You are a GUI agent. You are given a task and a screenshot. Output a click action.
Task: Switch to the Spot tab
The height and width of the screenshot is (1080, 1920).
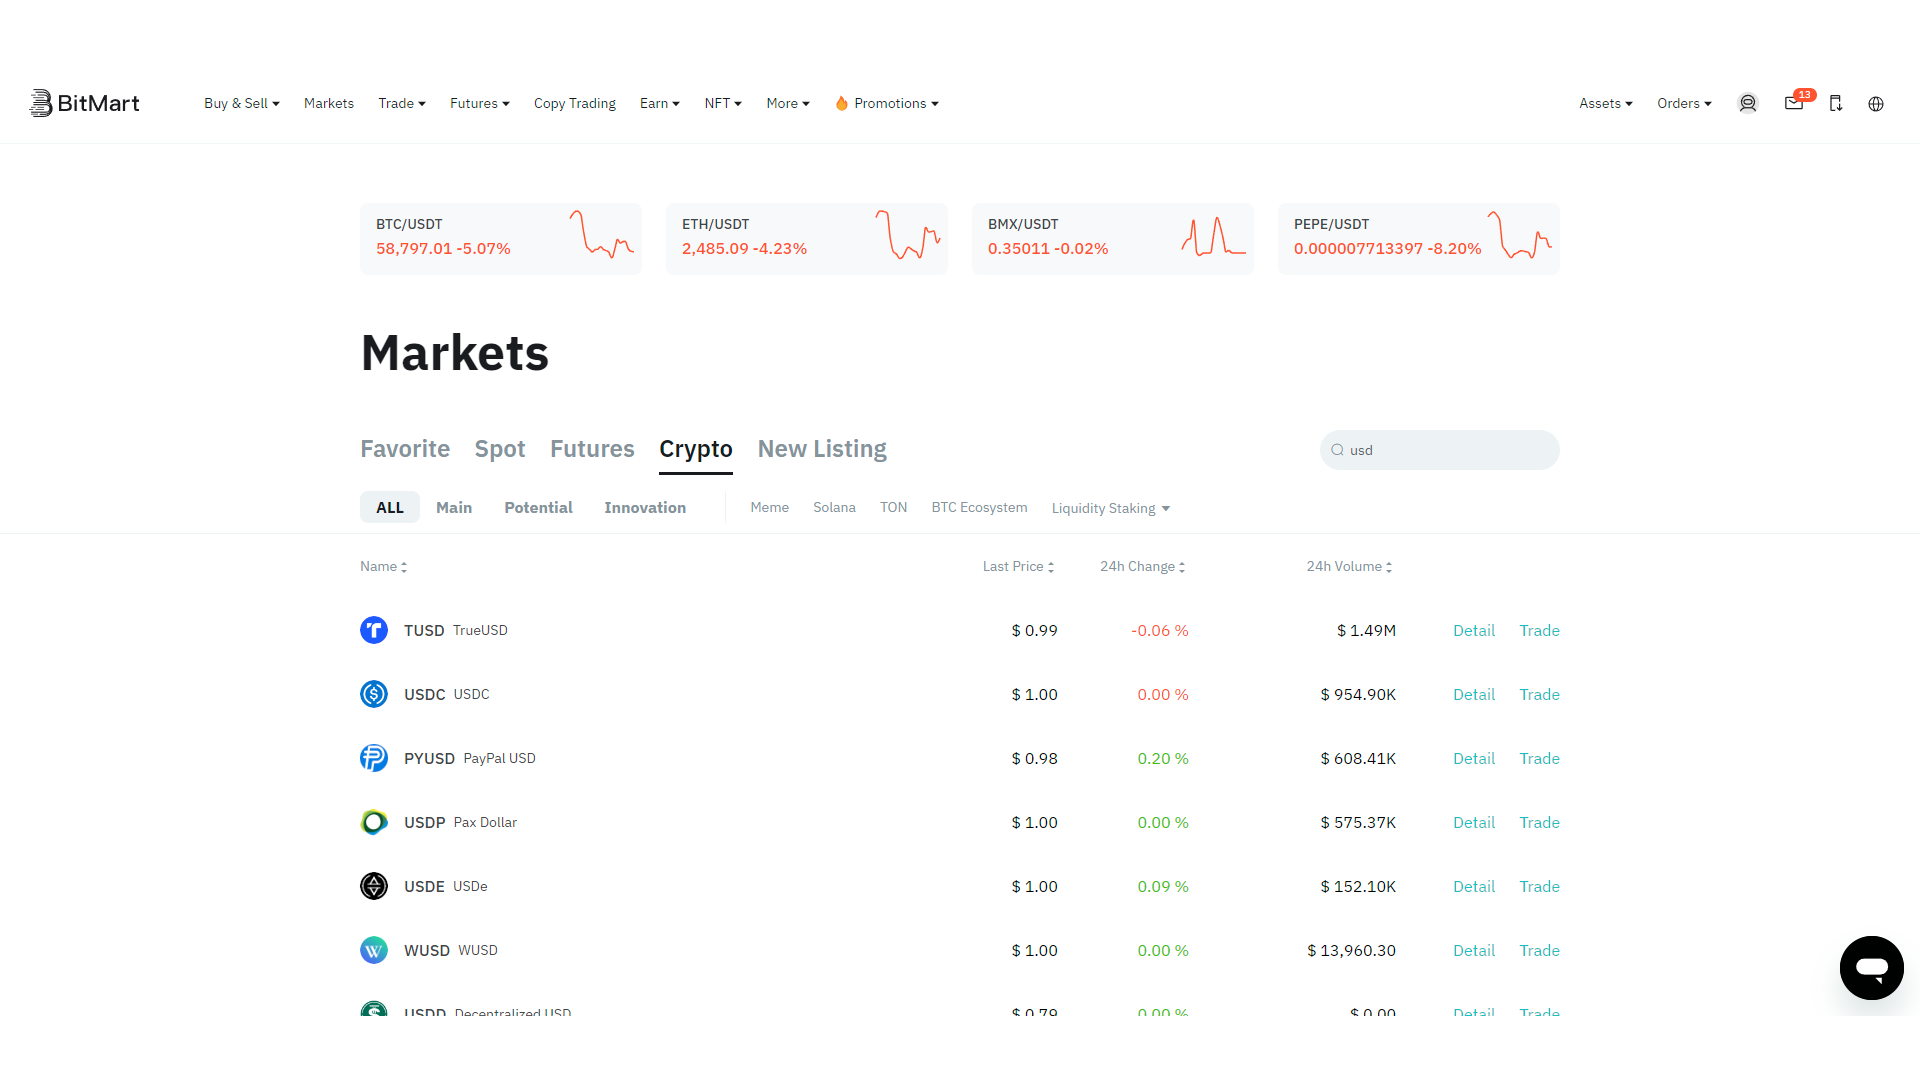pyautogui.click(x=500, y=449)
